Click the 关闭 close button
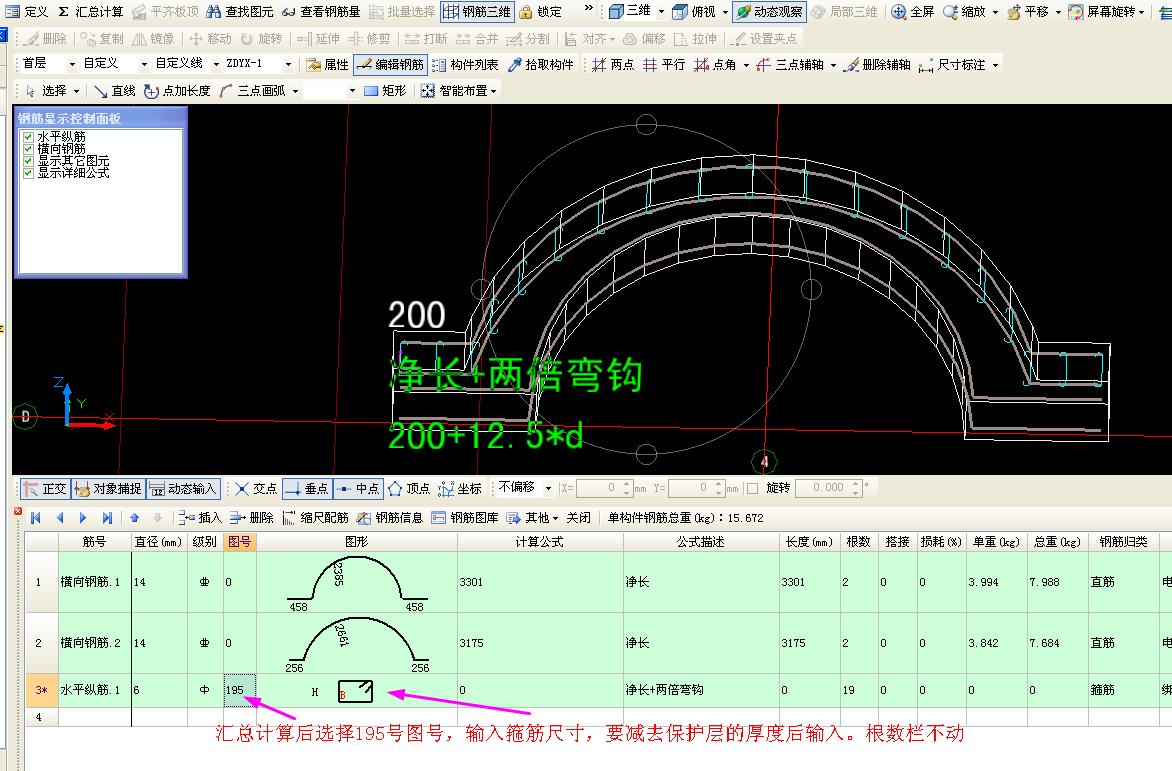 pyautogui.click(x=579, y=517)
